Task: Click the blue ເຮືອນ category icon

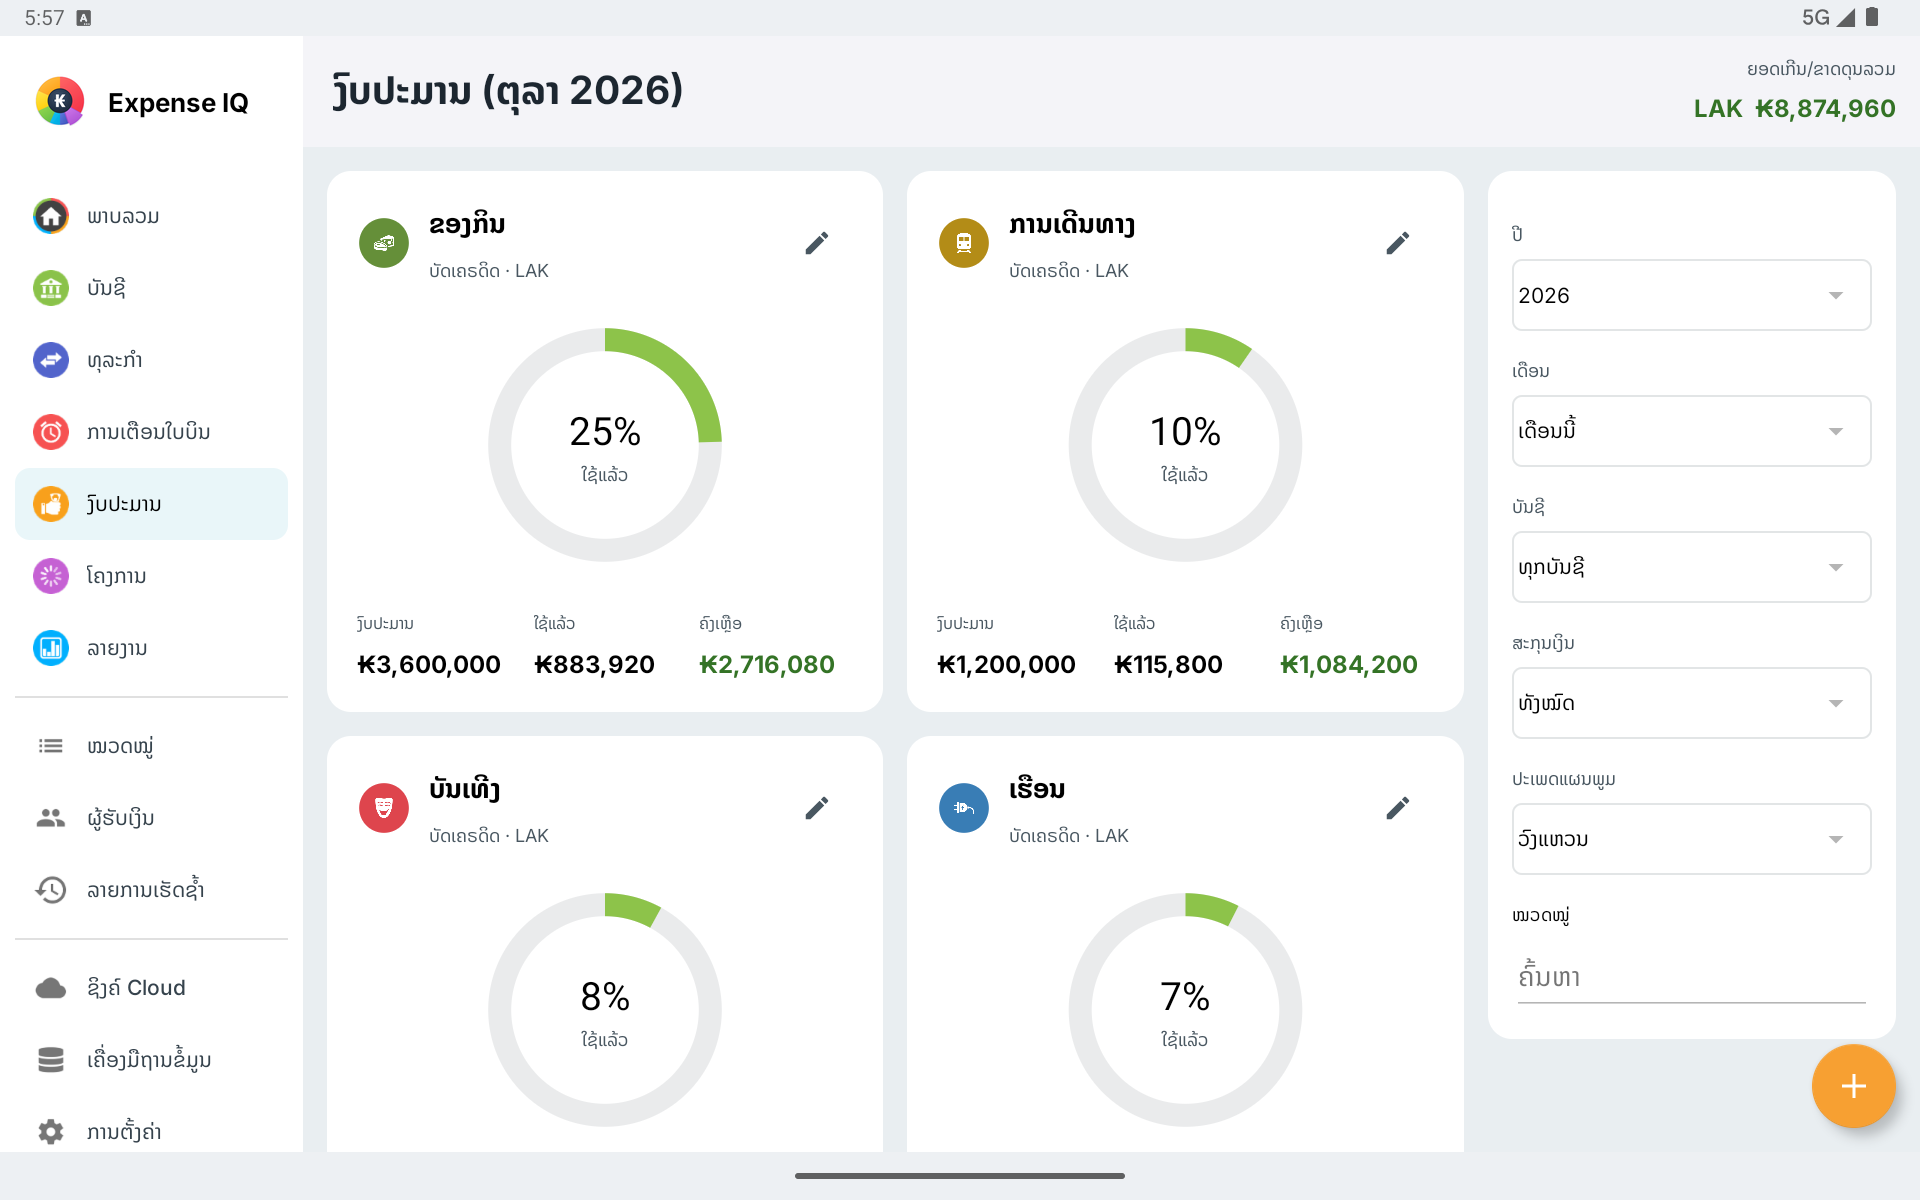Action: [964, 808]
